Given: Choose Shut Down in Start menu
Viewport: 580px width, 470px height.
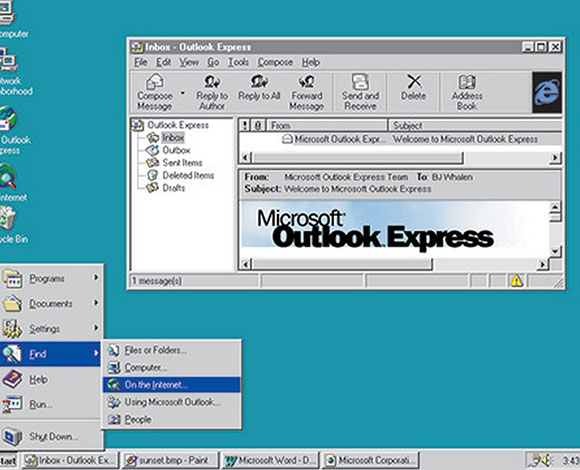Looking at the screenshot, I should 51,437.
